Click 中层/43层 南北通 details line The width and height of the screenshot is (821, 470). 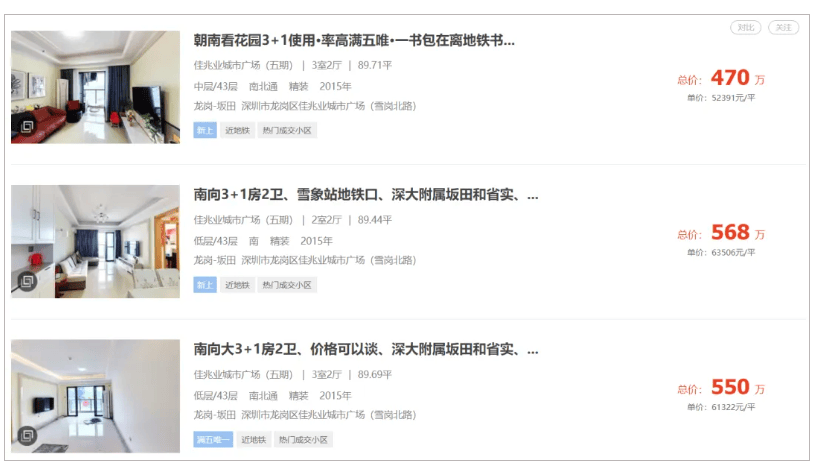point(272,86)
